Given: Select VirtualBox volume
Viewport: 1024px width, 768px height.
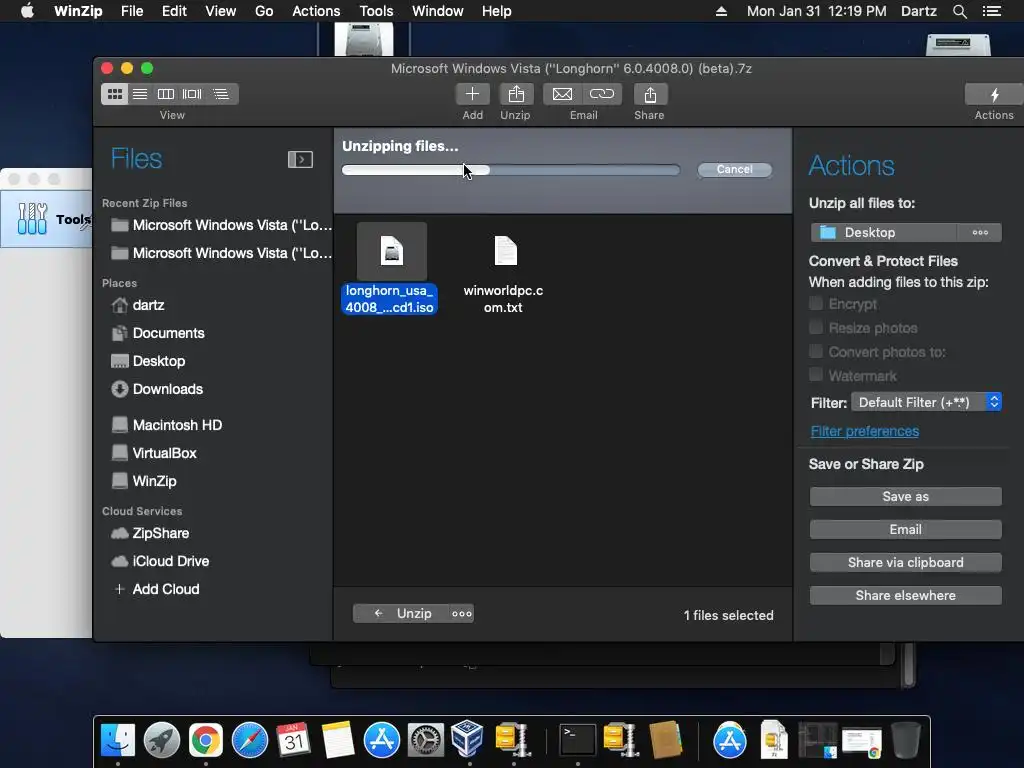Looking at the screenshot, I should pyautogui.click(x=154, y=453).
